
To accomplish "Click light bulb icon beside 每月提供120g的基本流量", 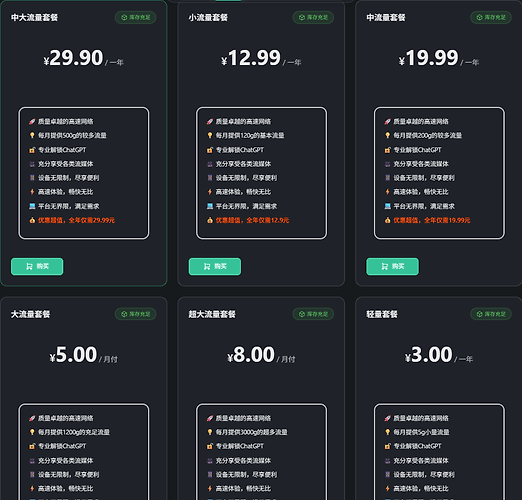I will 210,135.
